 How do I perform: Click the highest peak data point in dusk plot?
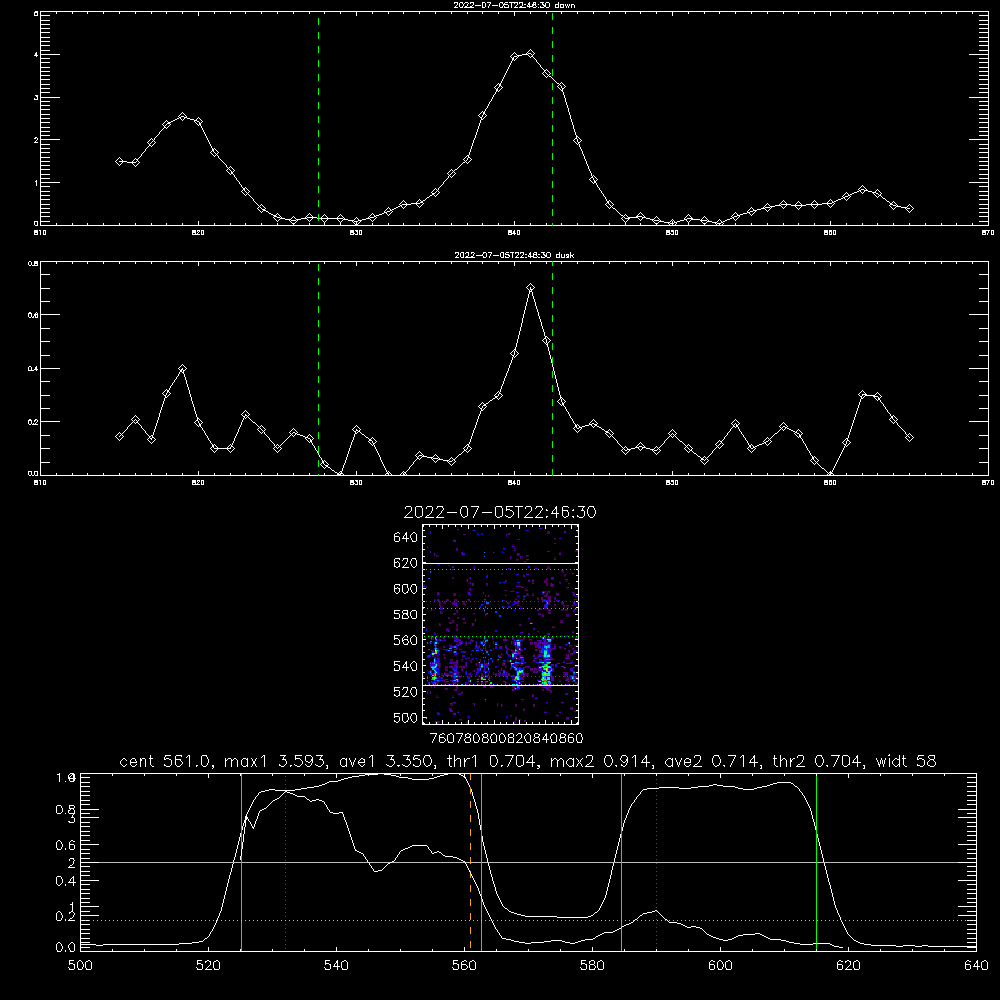click(530, 288)
